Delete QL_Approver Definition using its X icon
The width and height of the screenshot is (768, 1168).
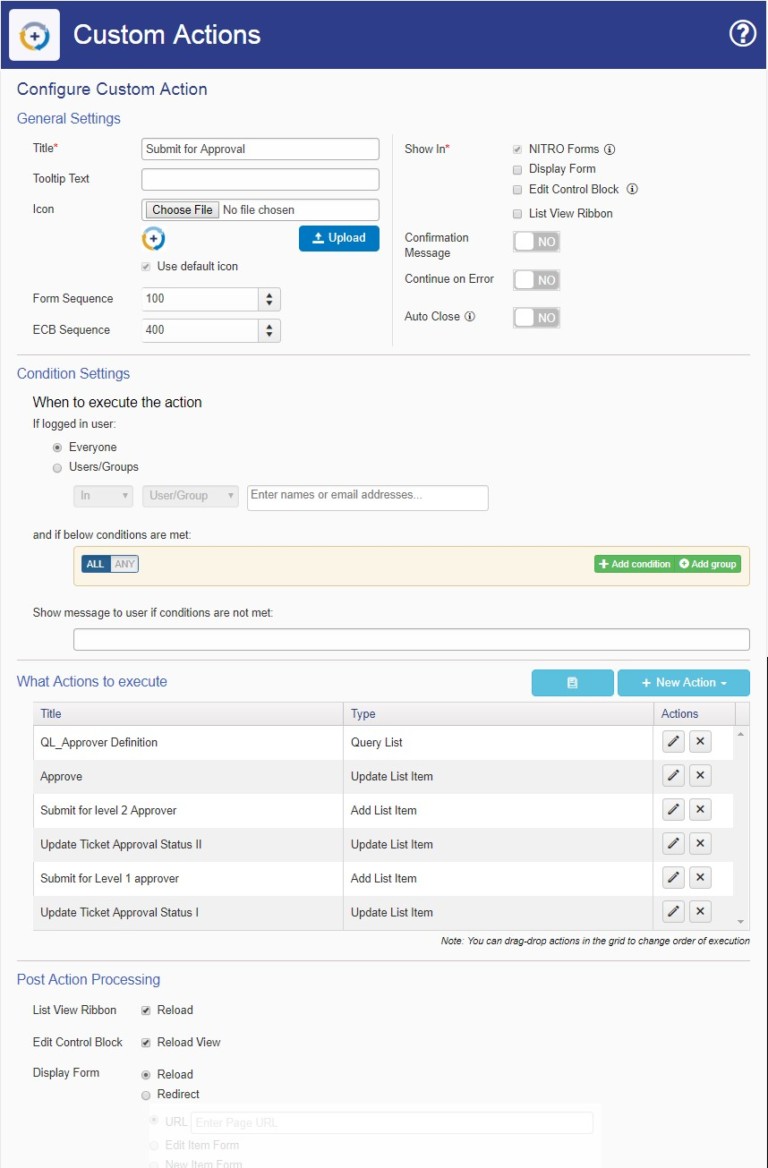[700, 741]
